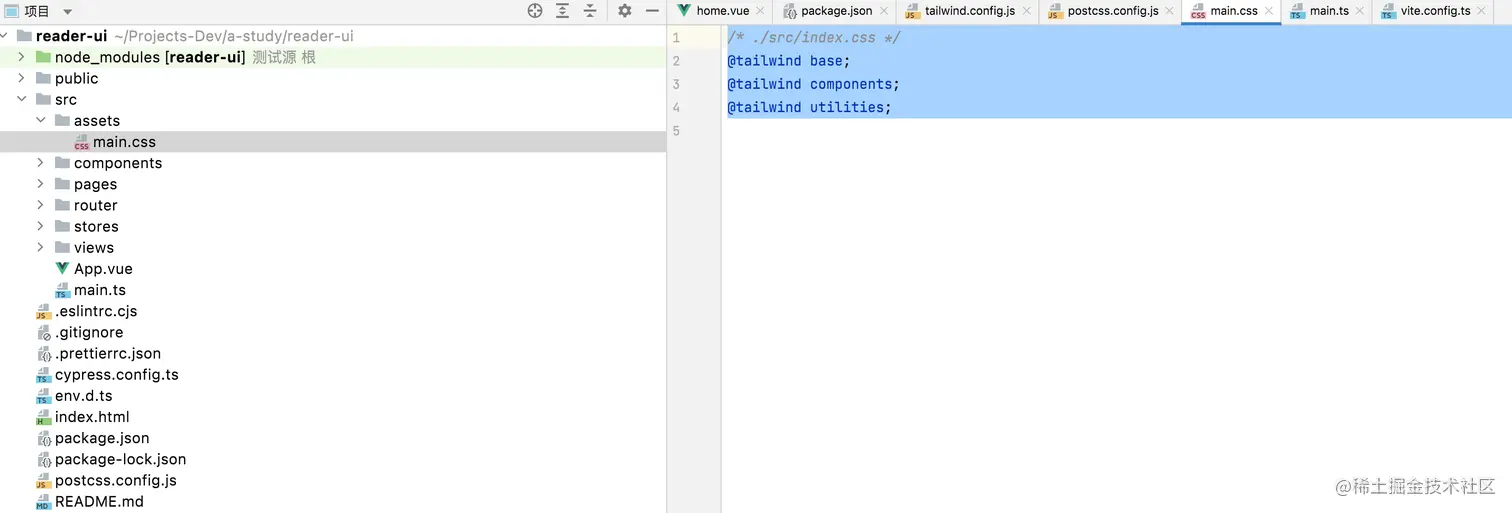Click the Markdown icon beside README.md
1512x513 pixels.
coord(43,502)
